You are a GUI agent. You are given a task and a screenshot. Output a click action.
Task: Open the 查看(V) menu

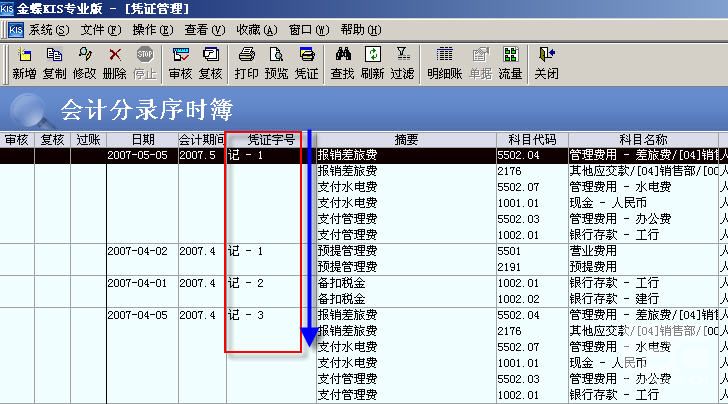click(204, 30)
